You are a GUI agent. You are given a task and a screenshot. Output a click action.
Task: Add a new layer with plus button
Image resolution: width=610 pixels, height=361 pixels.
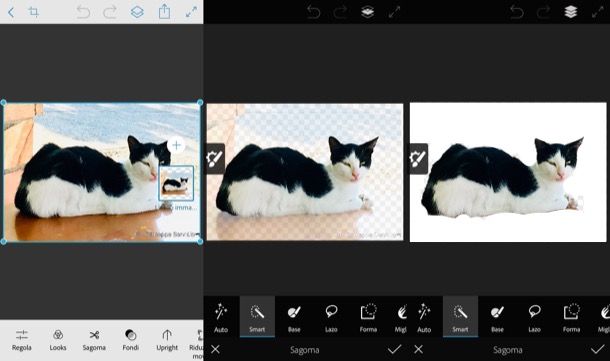(x=176, y=145)
